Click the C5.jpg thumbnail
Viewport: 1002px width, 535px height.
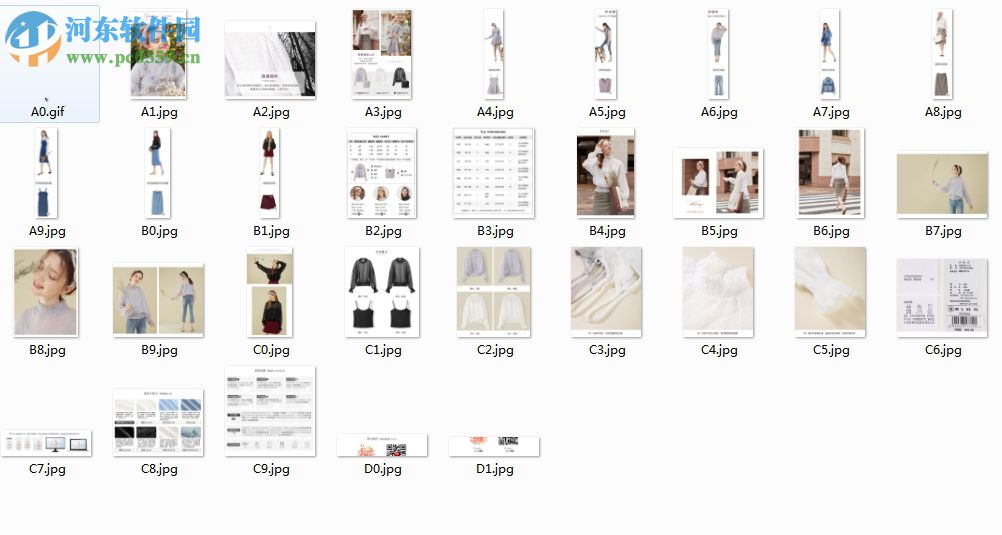pyautogui.click(x=830, y=292)
